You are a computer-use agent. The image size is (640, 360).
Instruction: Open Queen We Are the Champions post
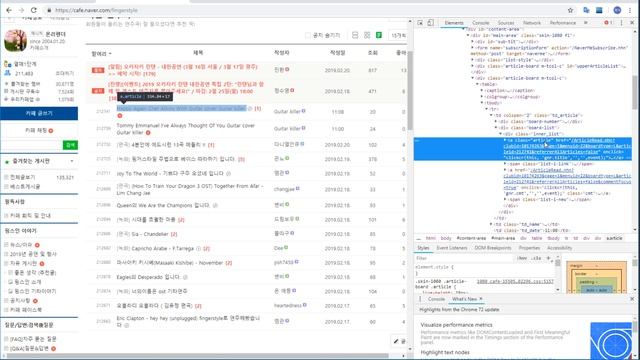click(163, 205)
